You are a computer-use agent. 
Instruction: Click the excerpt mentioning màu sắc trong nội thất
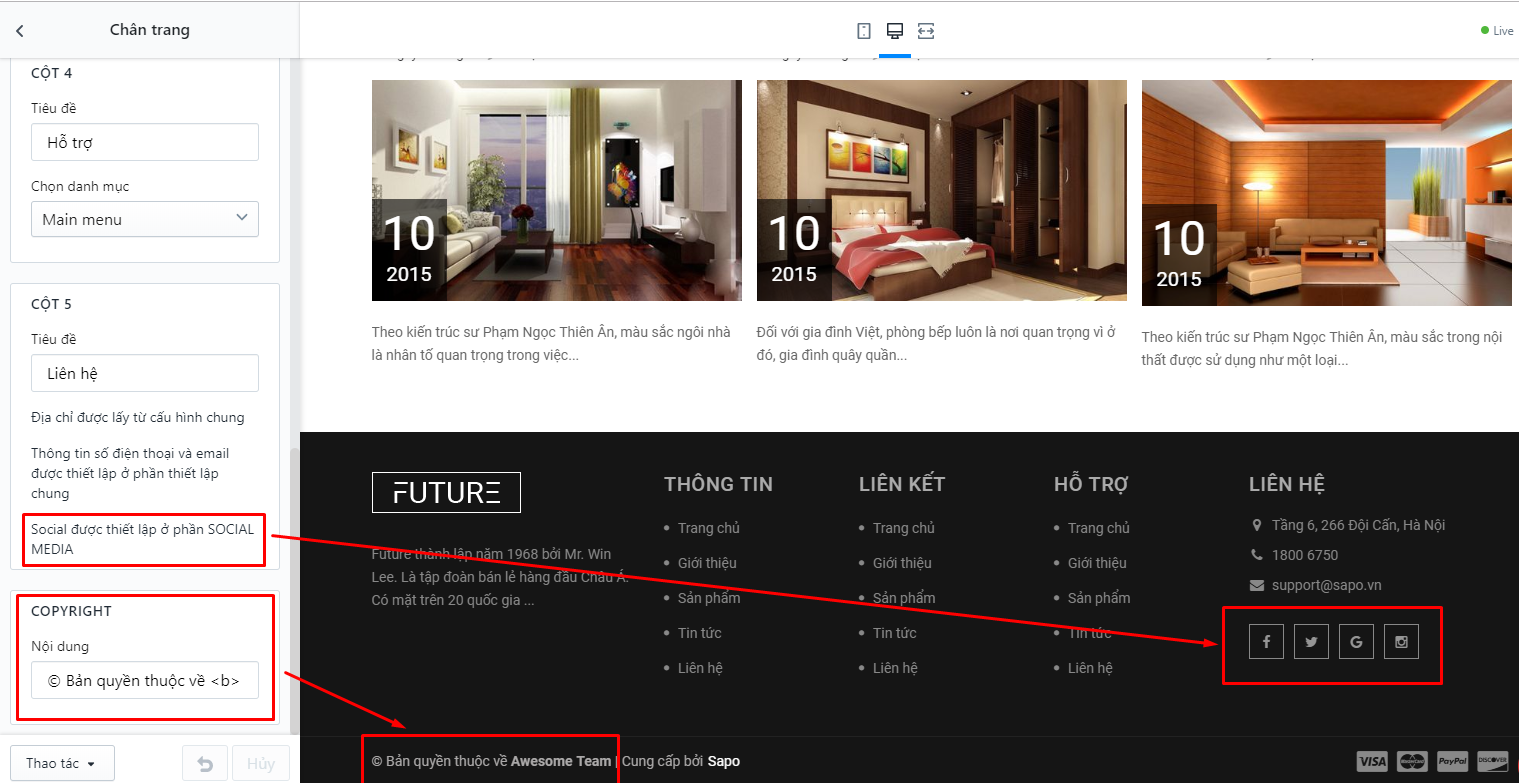coord(1322,348)
